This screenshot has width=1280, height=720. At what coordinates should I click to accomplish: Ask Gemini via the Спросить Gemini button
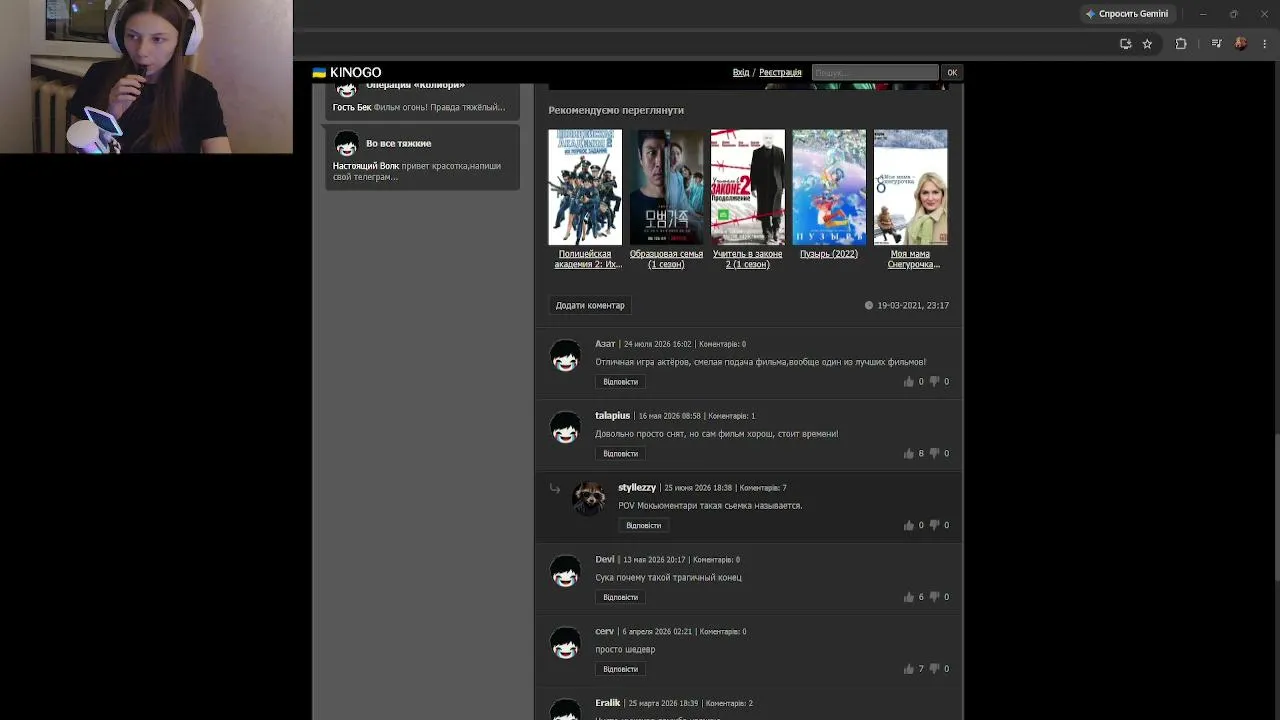[1126, 14]
